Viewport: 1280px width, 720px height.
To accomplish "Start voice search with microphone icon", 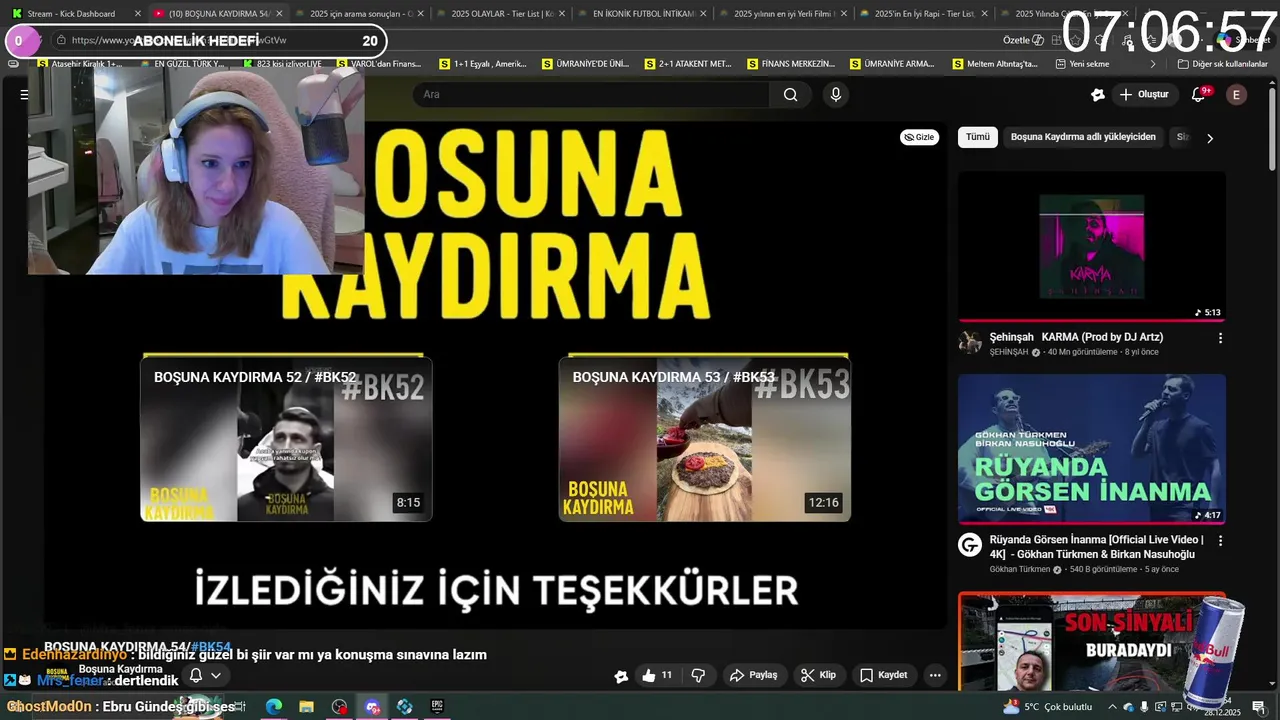I will tap(836, 95).
